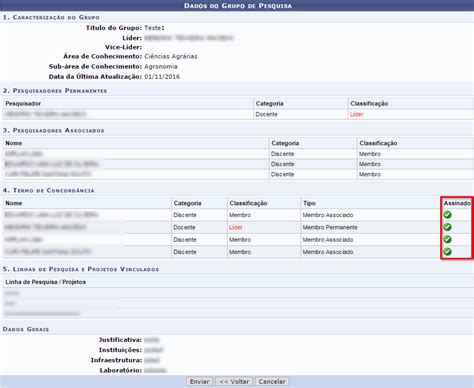Click the Sub-área de Conhecimento label
Image resolution: width=474 pixels, height=388 pixels.
95,66
